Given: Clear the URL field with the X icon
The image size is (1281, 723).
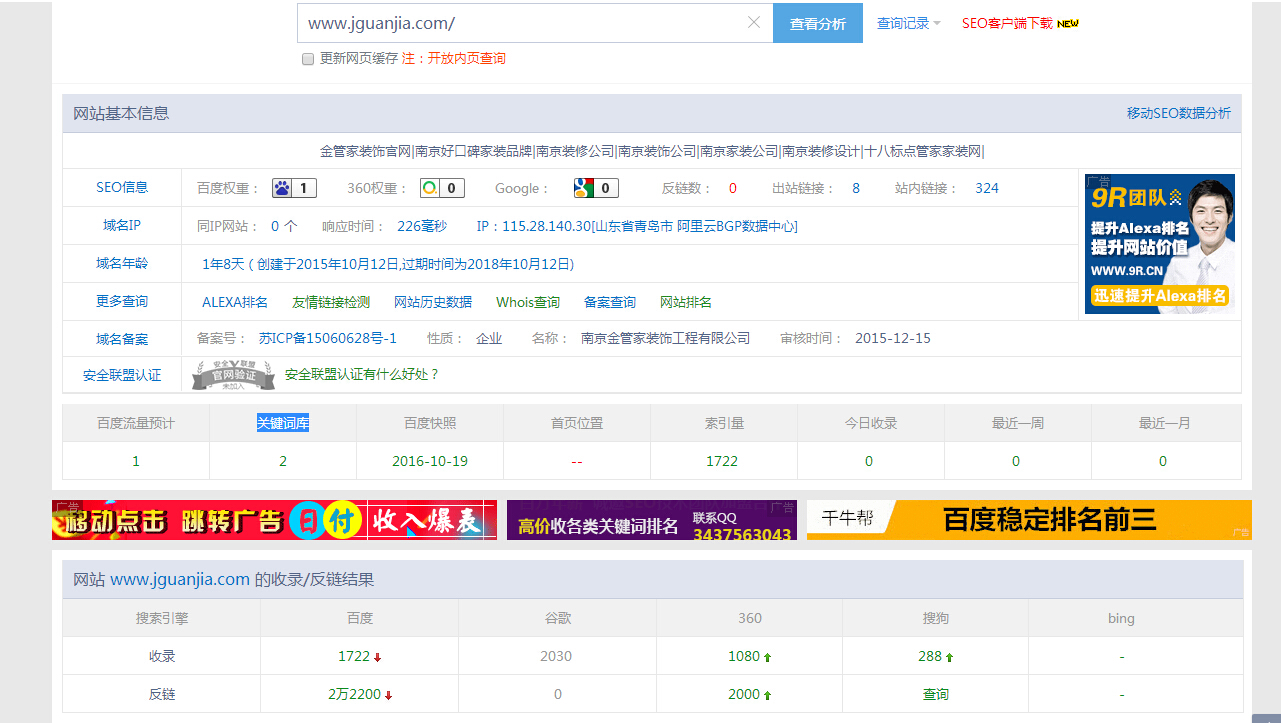Looking at the screenshot, I should (754, 23).
